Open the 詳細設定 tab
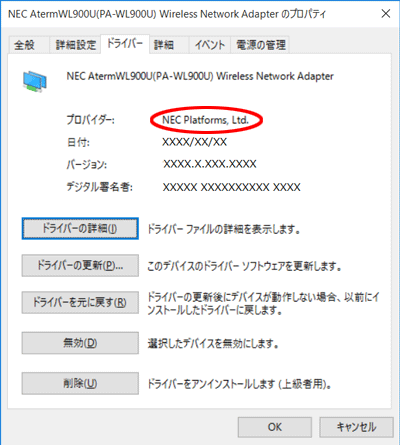Viewport: 400px width, 445px height. point(76,45)
